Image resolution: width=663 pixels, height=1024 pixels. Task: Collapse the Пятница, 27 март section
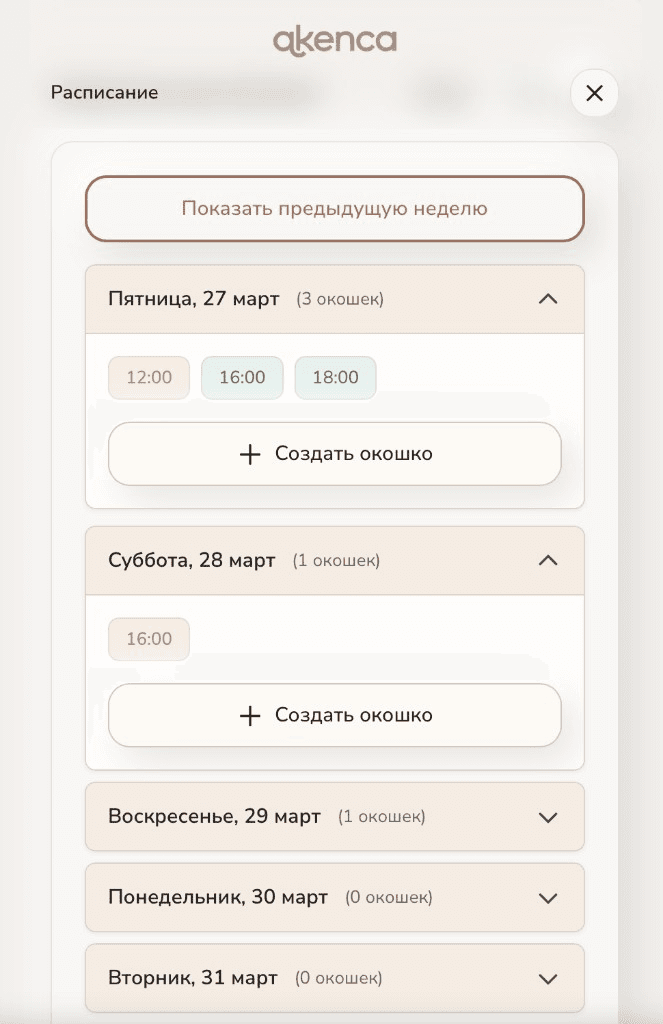click(x=548, y=298)
